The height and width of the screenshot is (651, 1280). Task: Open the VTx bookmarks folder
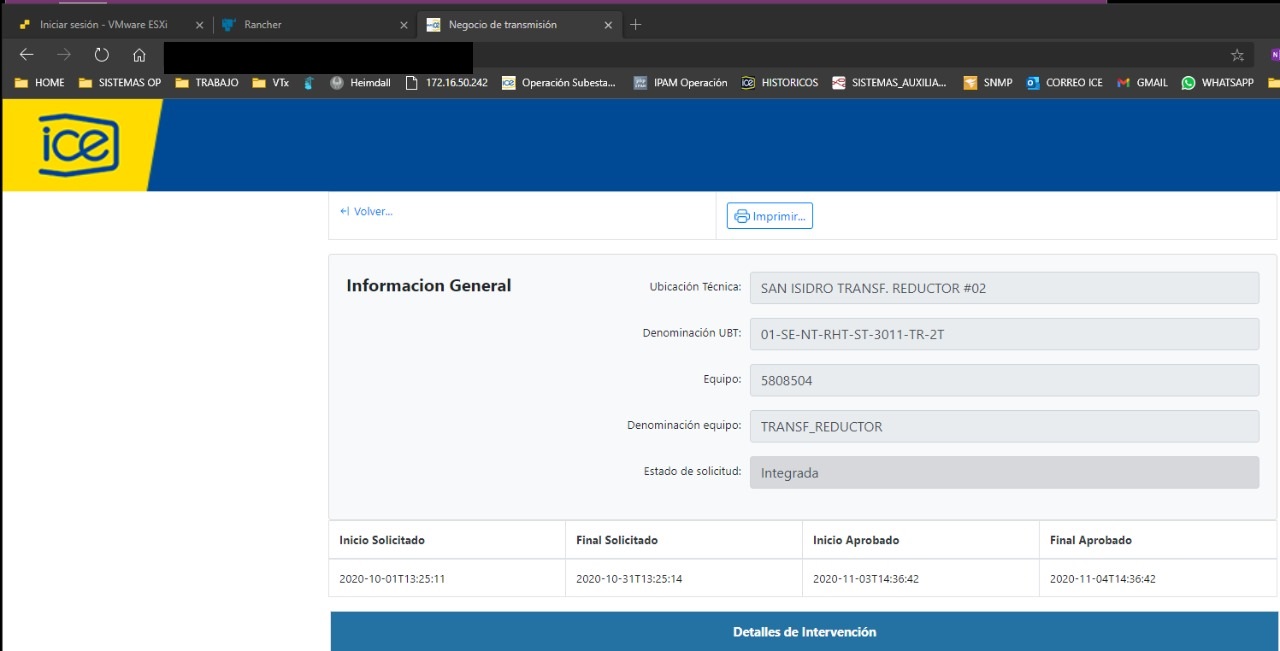[271, 83]
